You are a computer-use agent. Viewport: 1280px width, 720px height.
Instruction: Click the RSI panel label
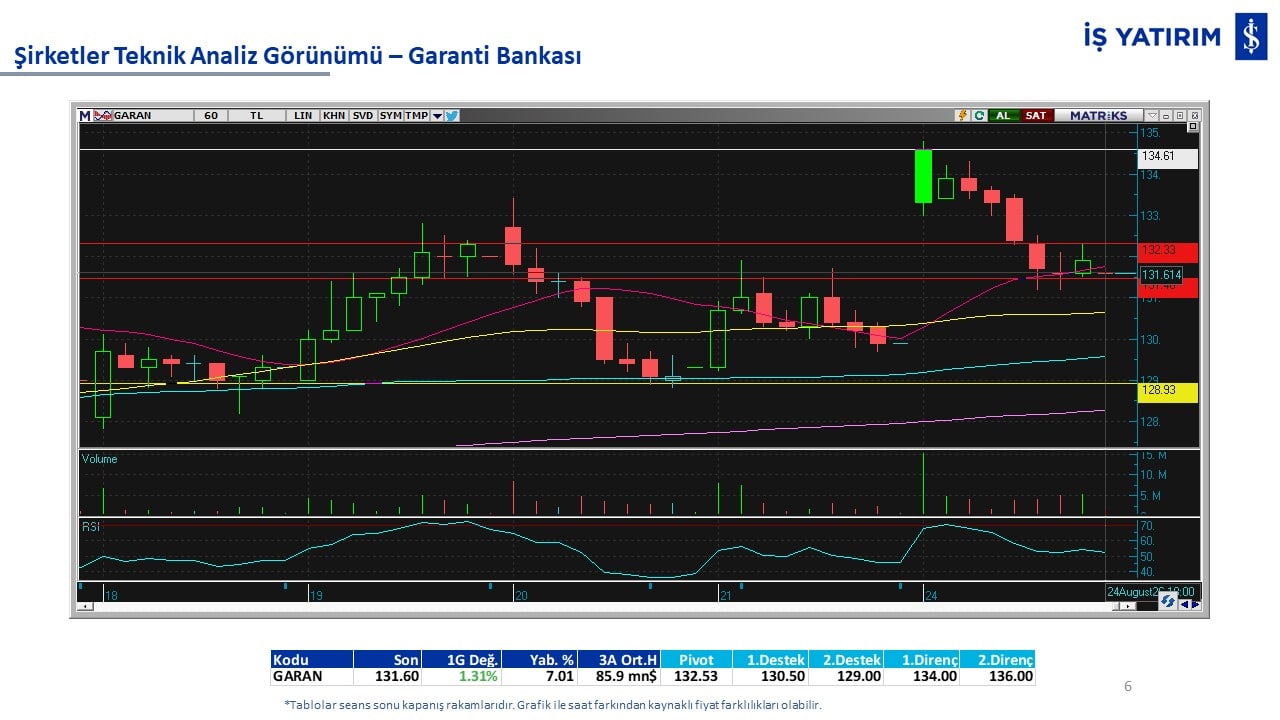pyautogui.click(x=90, y=526)
